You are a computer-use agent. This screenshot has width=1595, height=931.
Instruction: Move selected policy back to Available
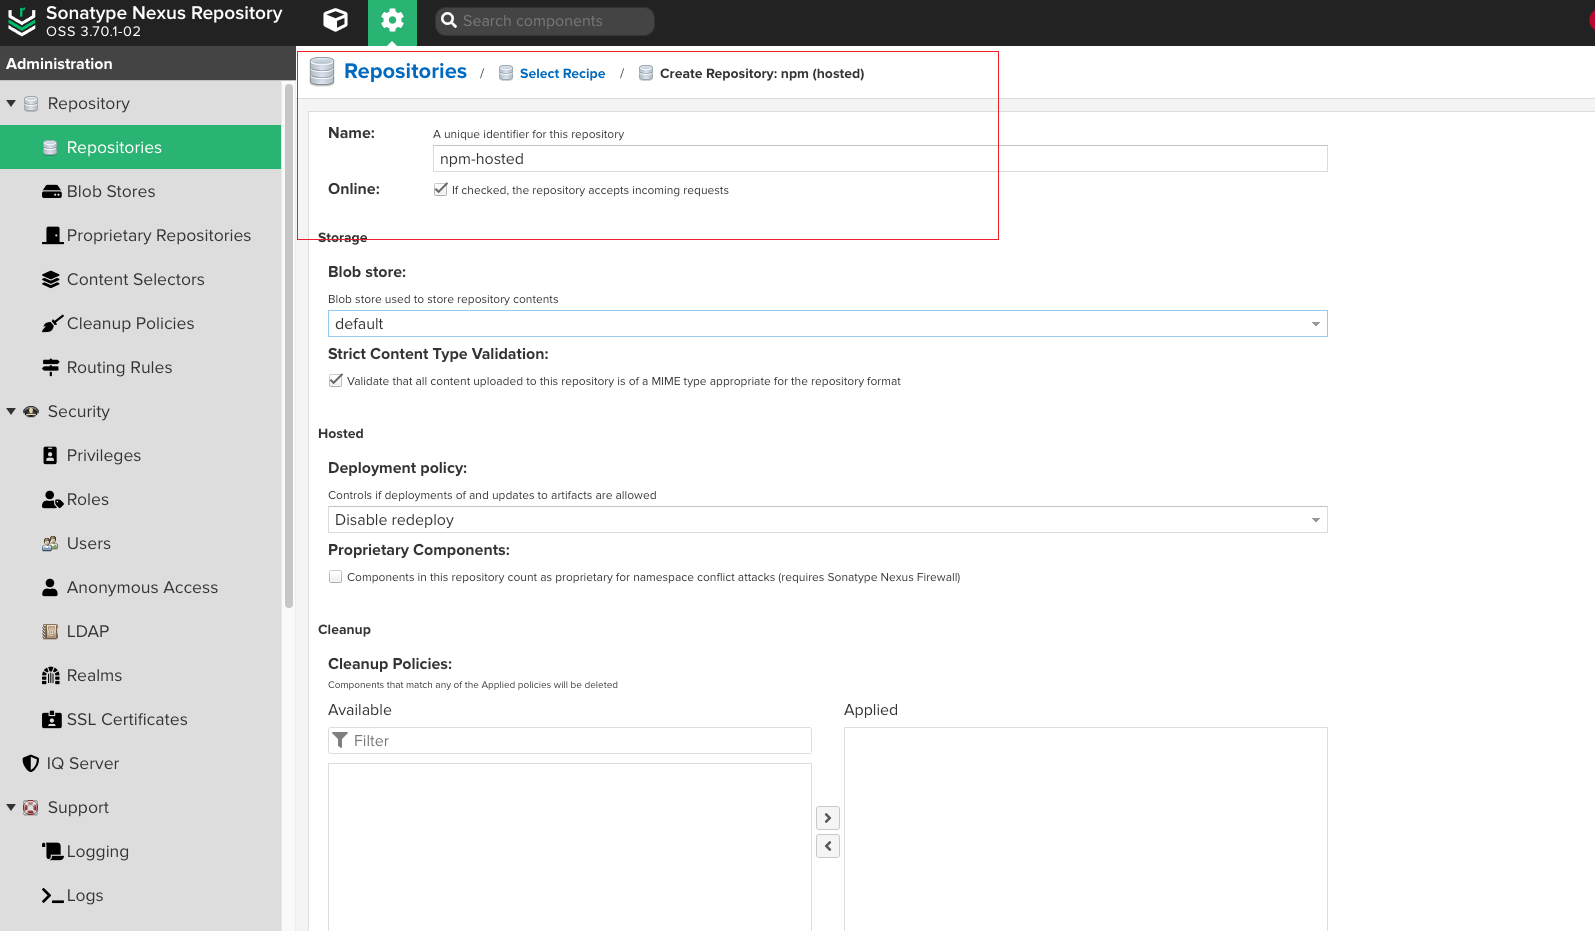pyautogui.click(x=828, y=846)
